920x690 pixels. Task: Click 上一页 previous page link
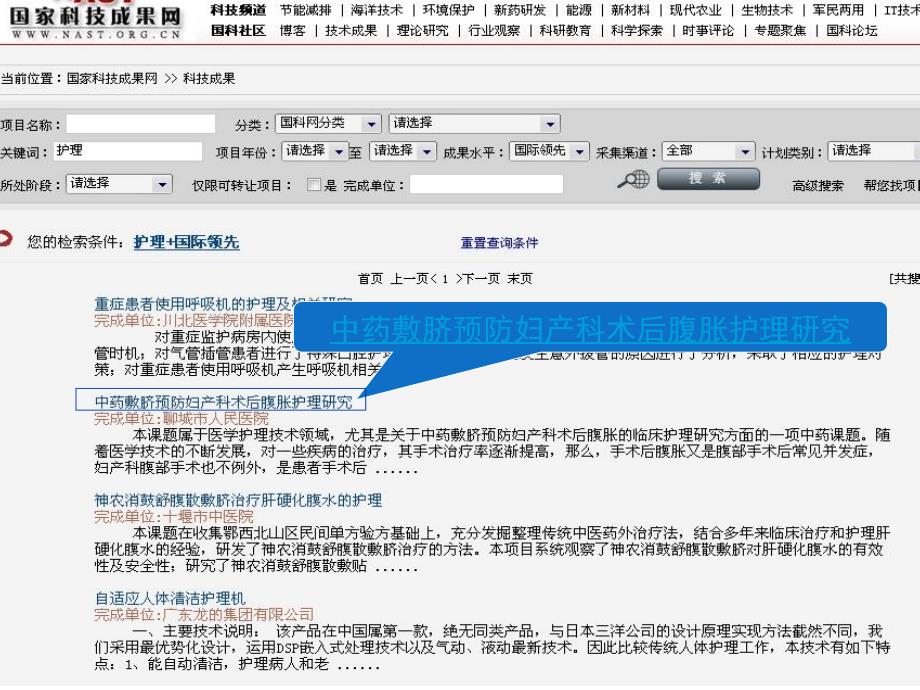(409, 279)
